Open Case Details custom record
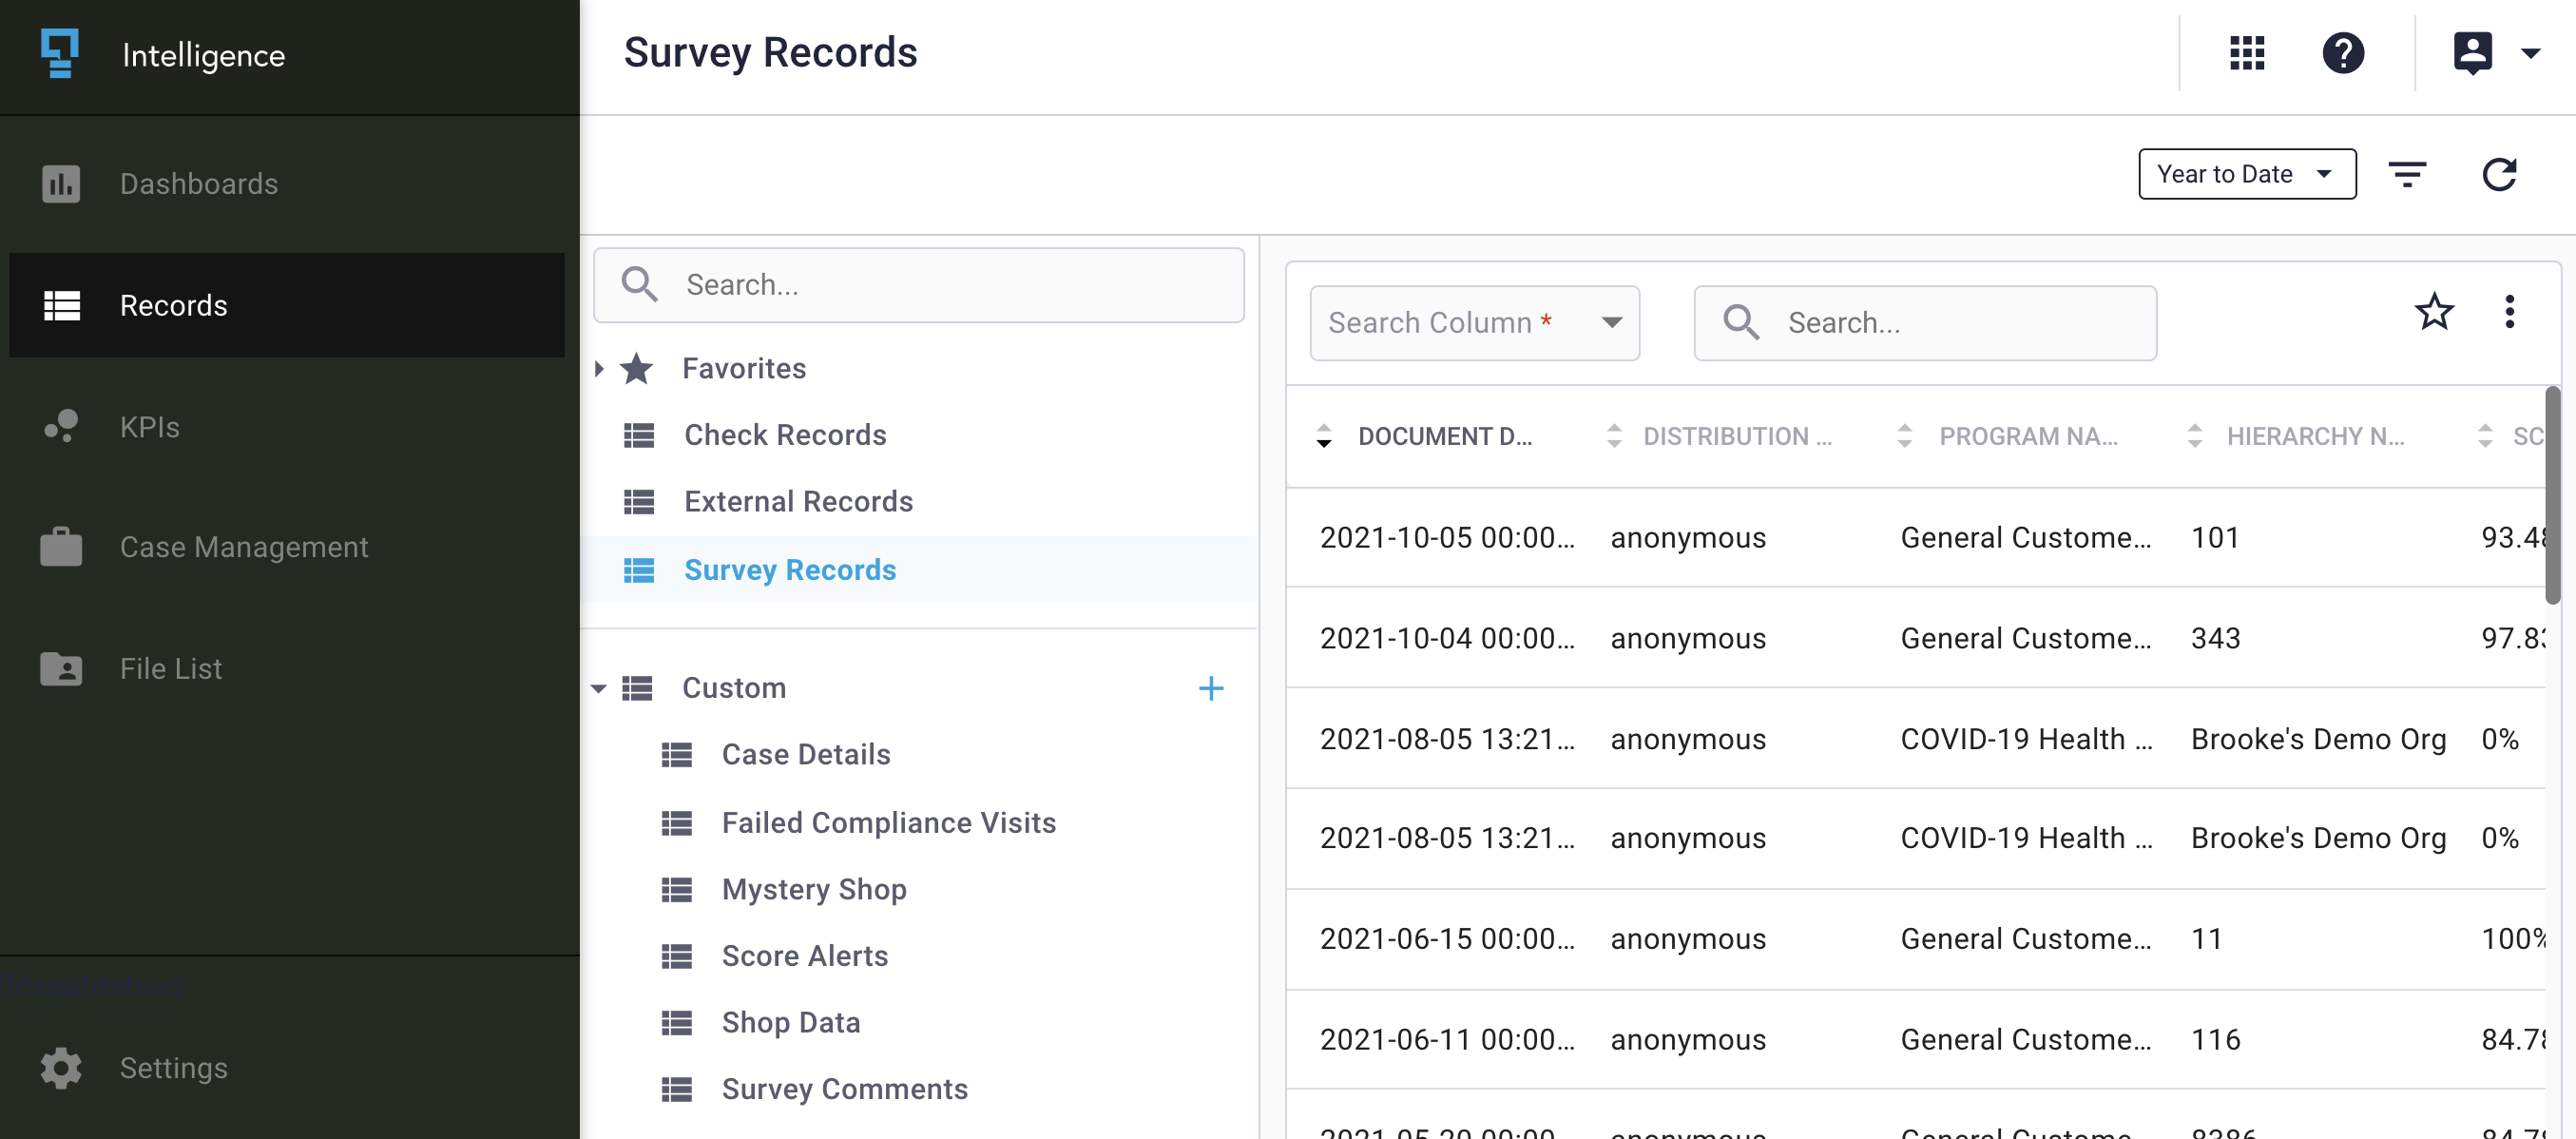 click(x=806, y=754)
